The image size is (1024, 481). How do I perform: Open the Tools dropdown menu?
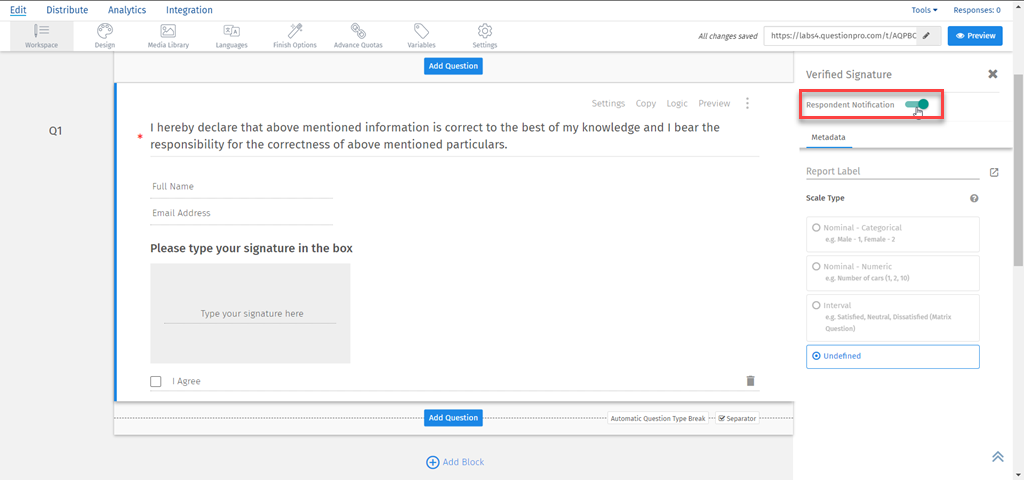924,10
